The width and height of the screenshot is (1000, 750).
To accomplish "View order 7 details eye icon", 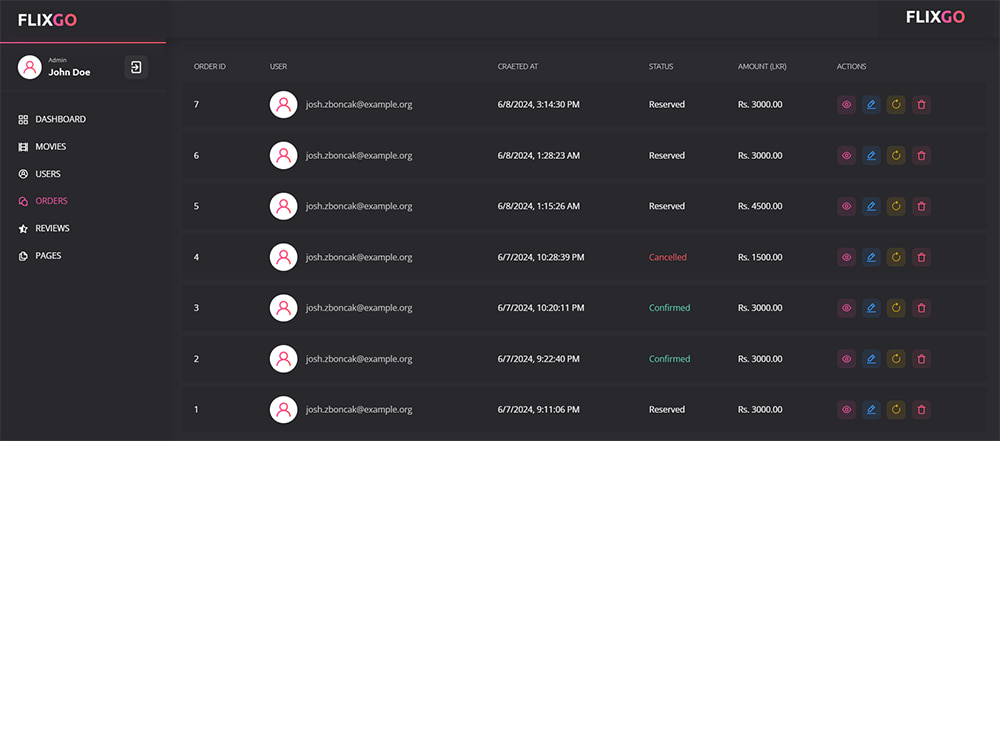I will click(x=846, y=105).
